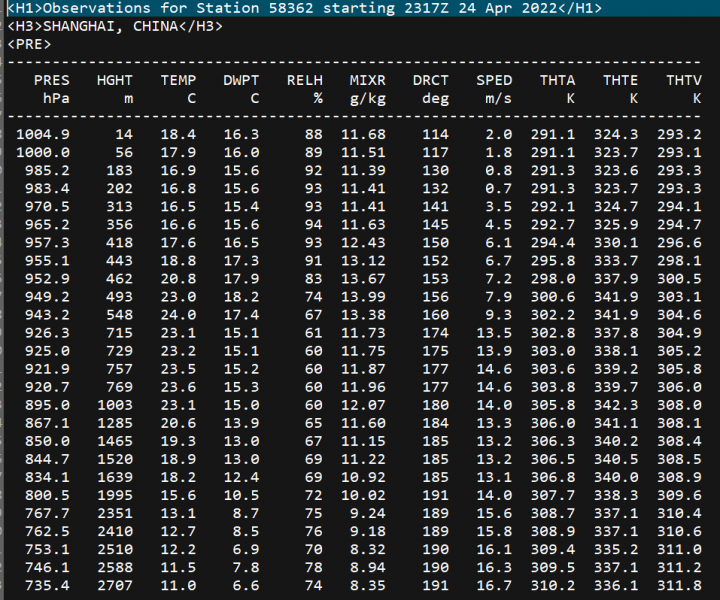
Task: Click the TEMP column header
Action: pos(178,80)
